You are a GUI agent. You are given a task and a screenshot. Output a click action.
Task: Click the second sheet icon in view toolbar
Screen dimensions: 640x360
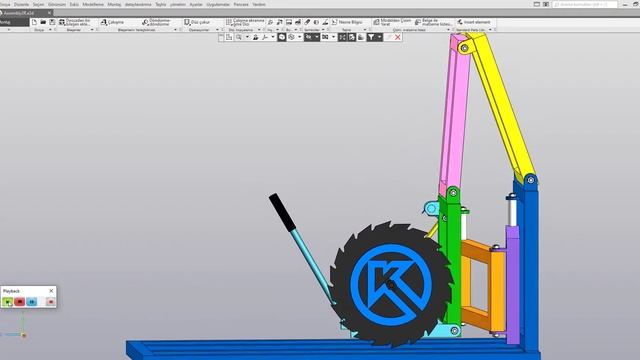pyautogui.click(x=229, y=37)
